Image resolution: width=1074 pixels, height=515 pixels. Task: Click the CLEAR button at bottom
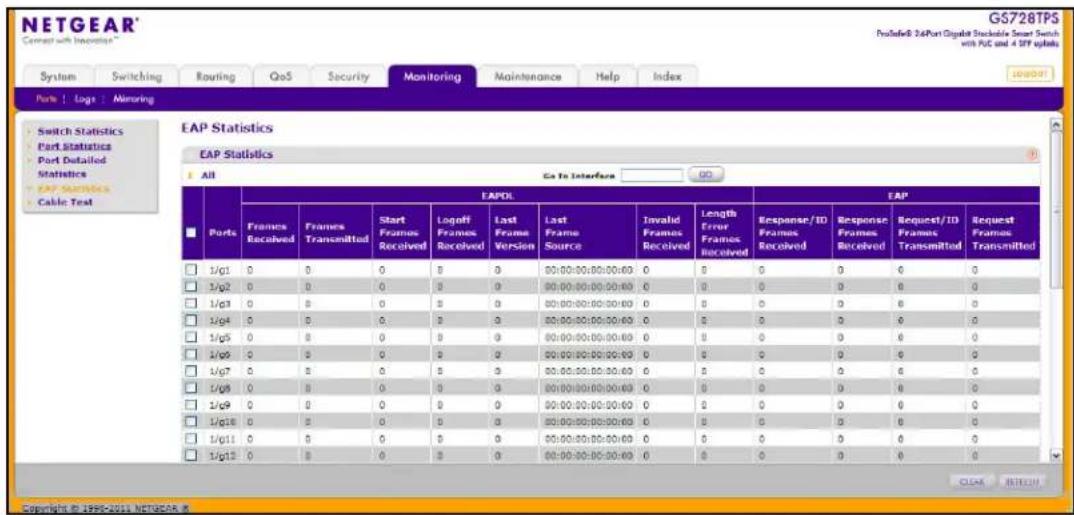click(973, 483)
